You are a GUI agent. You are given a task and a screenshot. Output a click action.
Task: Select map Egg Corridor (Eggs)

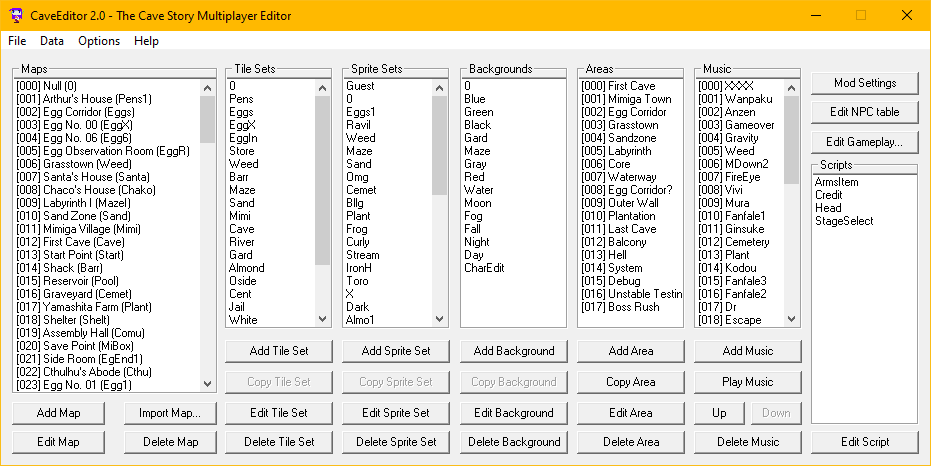point(75,112)
